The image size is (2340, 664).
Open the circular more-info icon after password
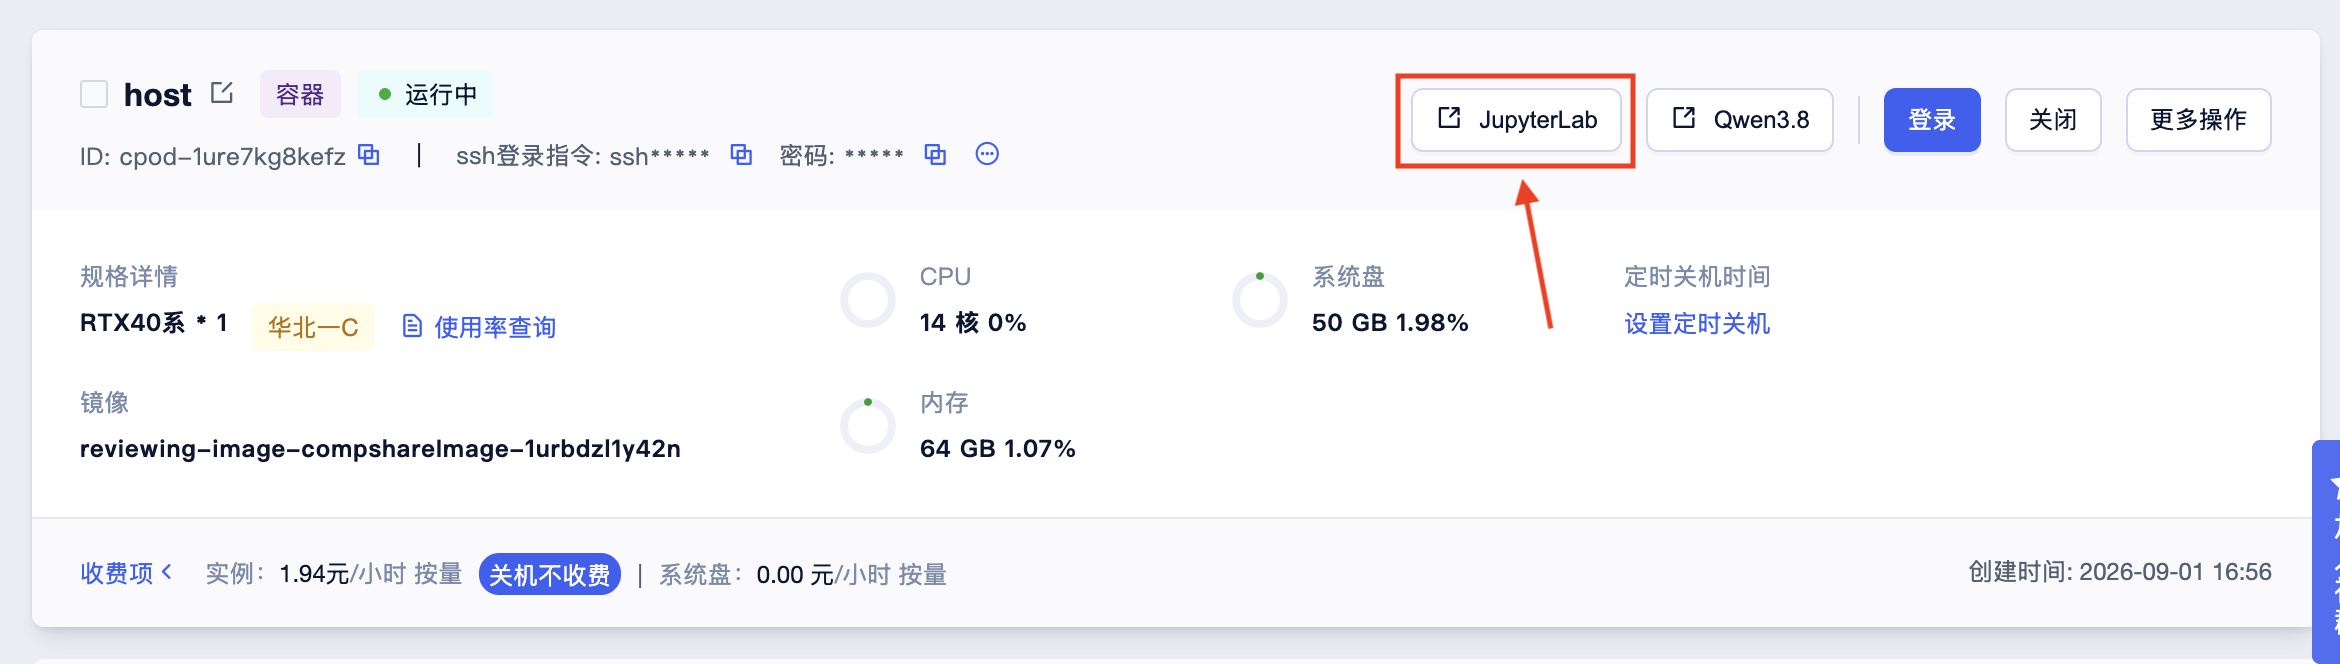(x=987, y=154)
